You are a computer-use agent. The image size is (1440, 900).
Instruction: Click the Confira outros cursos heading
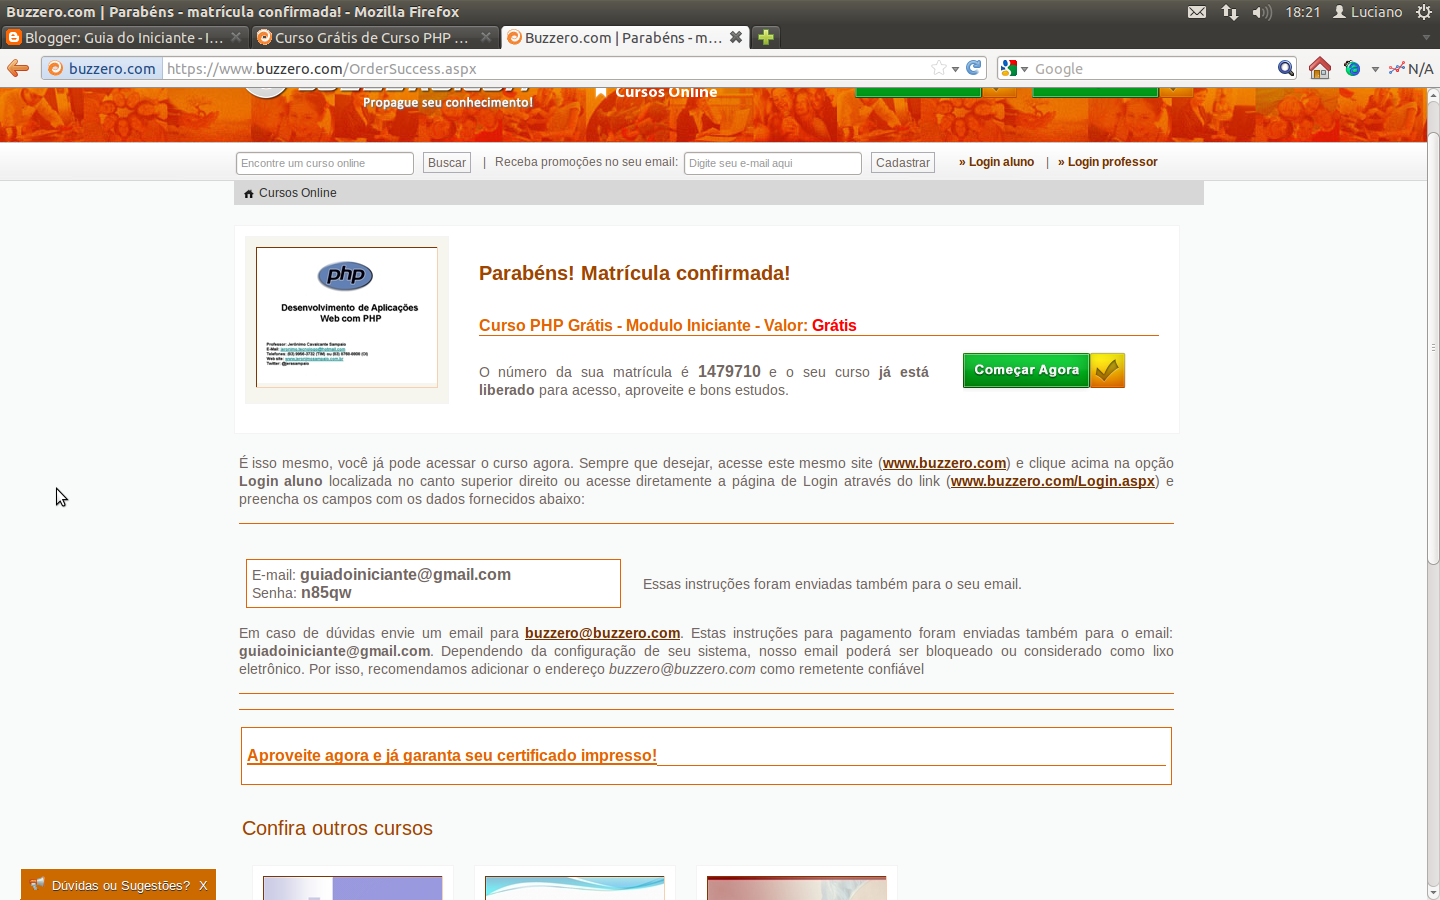click(x=338, y=828)
